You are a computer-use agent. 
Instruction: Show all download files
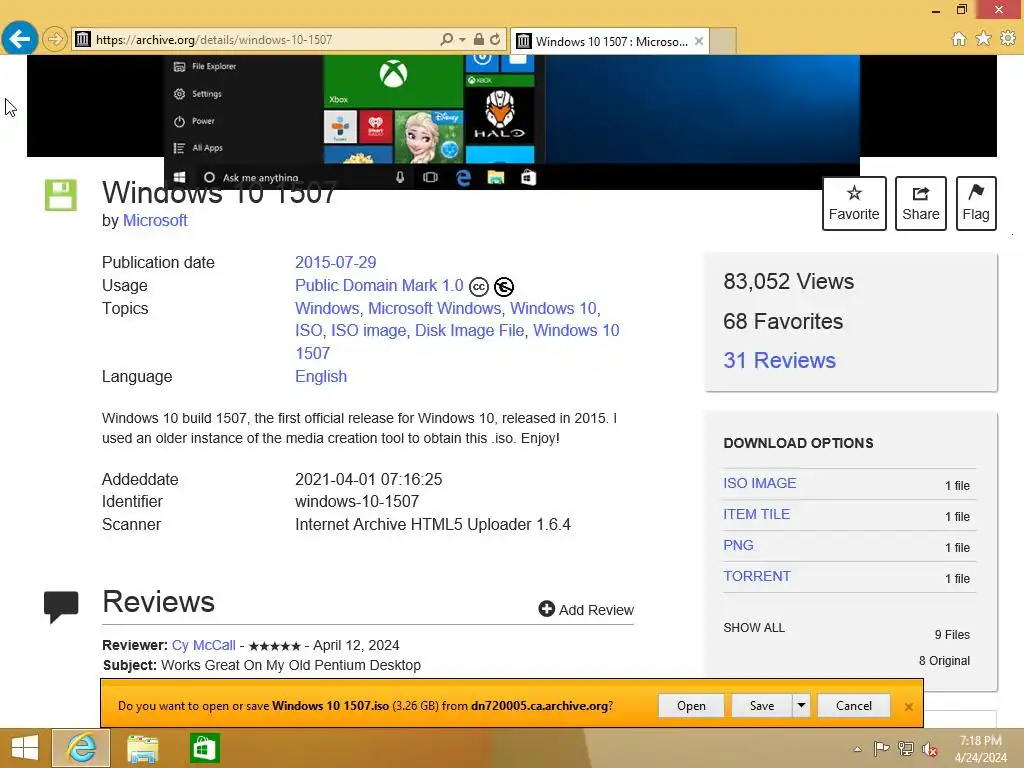(x=754, y=628)
